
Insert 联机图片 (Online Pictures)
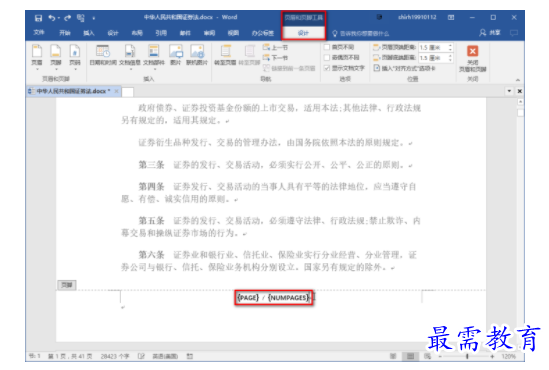coord(197,56)
